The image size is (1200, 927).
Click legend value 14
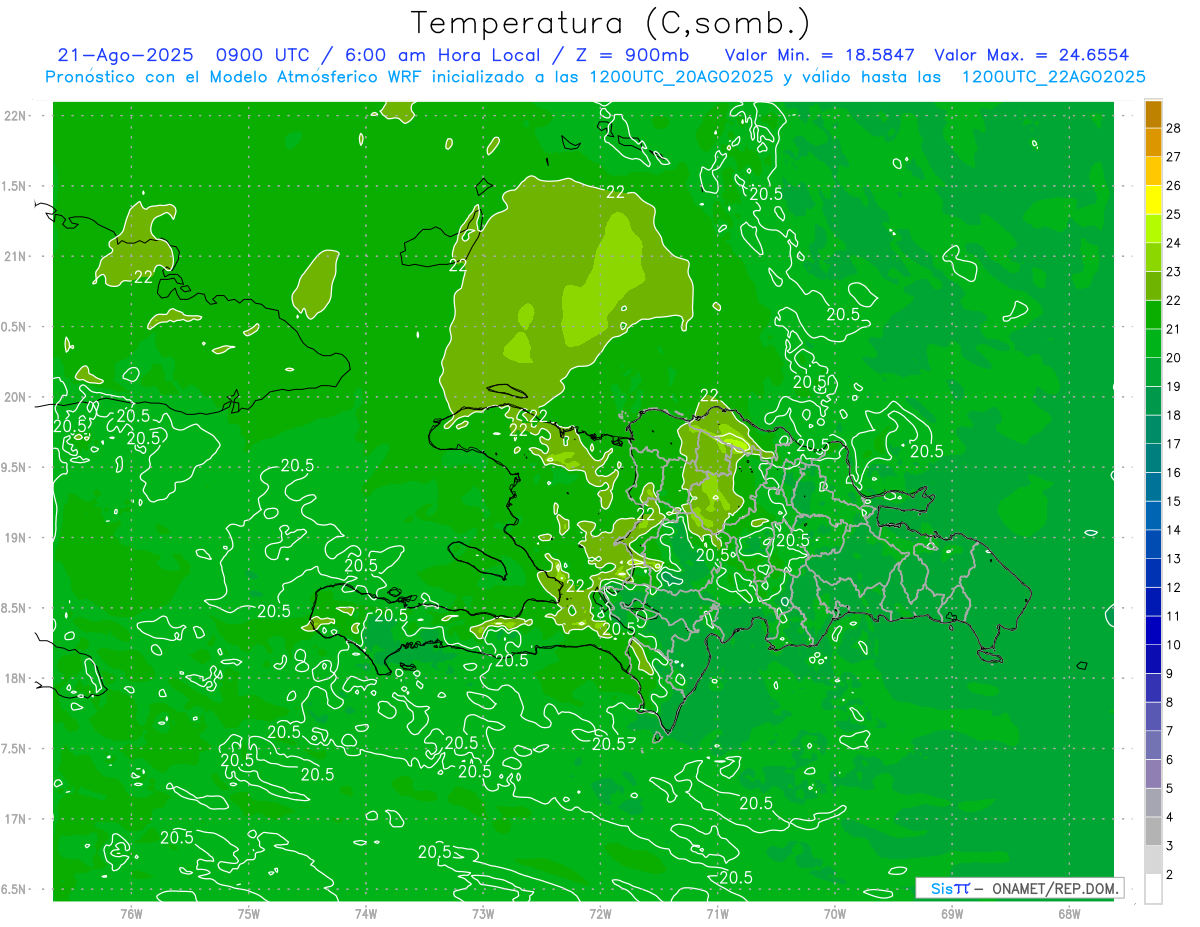(1174, 530)
